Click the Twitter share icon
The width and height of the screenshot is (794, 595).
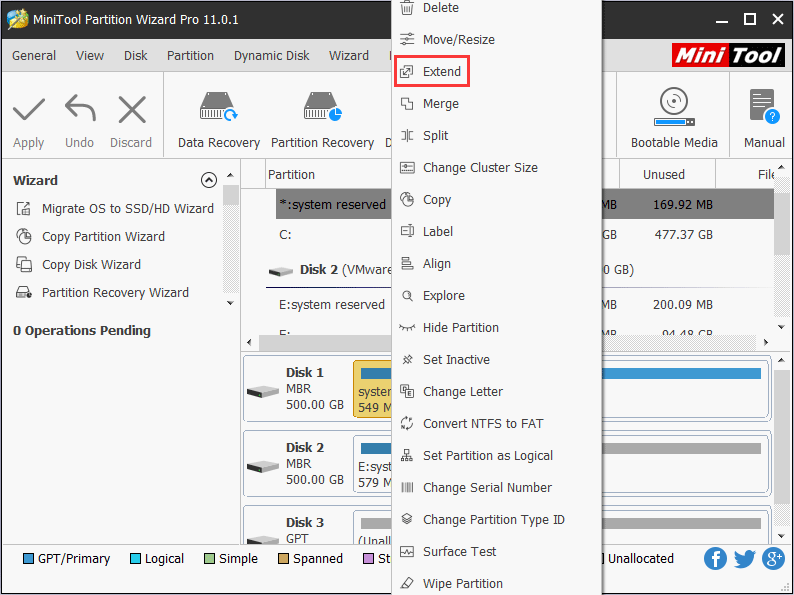744,558
